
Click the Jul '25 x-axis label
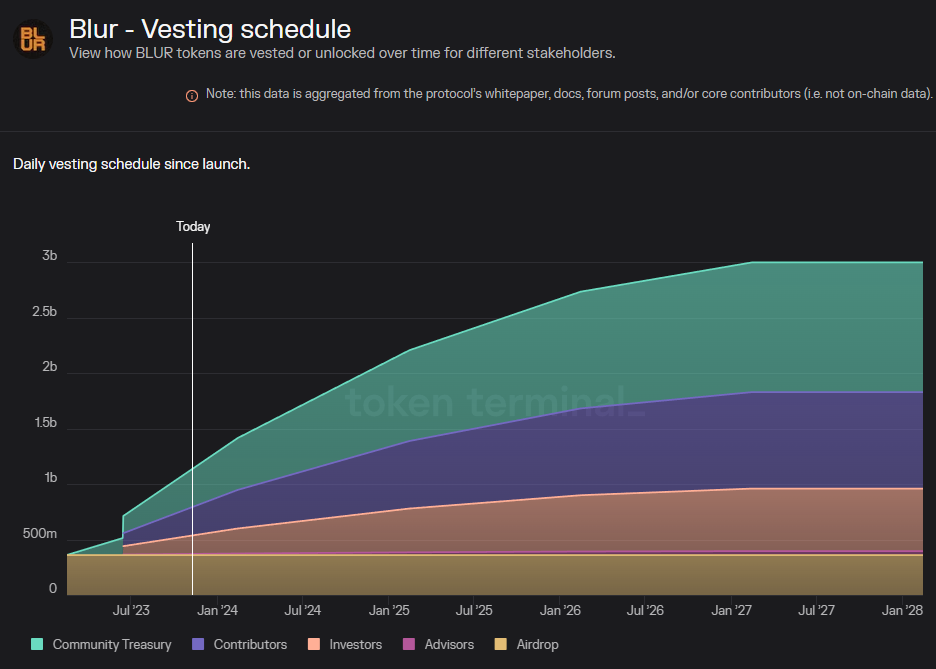pos(474,610)
